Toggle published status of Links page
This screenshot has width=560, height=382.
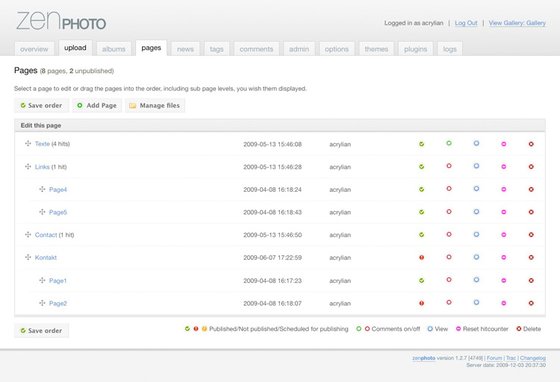pos(421,167)
